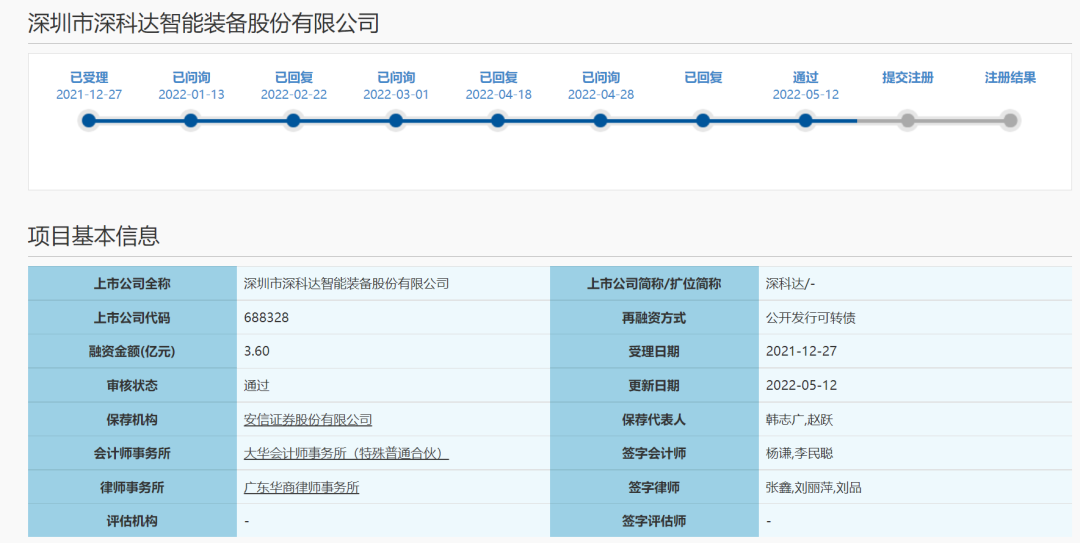Screen dimensions: 1080x543
Task: Click the date 2022-03-01 on the timeline
Action: 395,94
